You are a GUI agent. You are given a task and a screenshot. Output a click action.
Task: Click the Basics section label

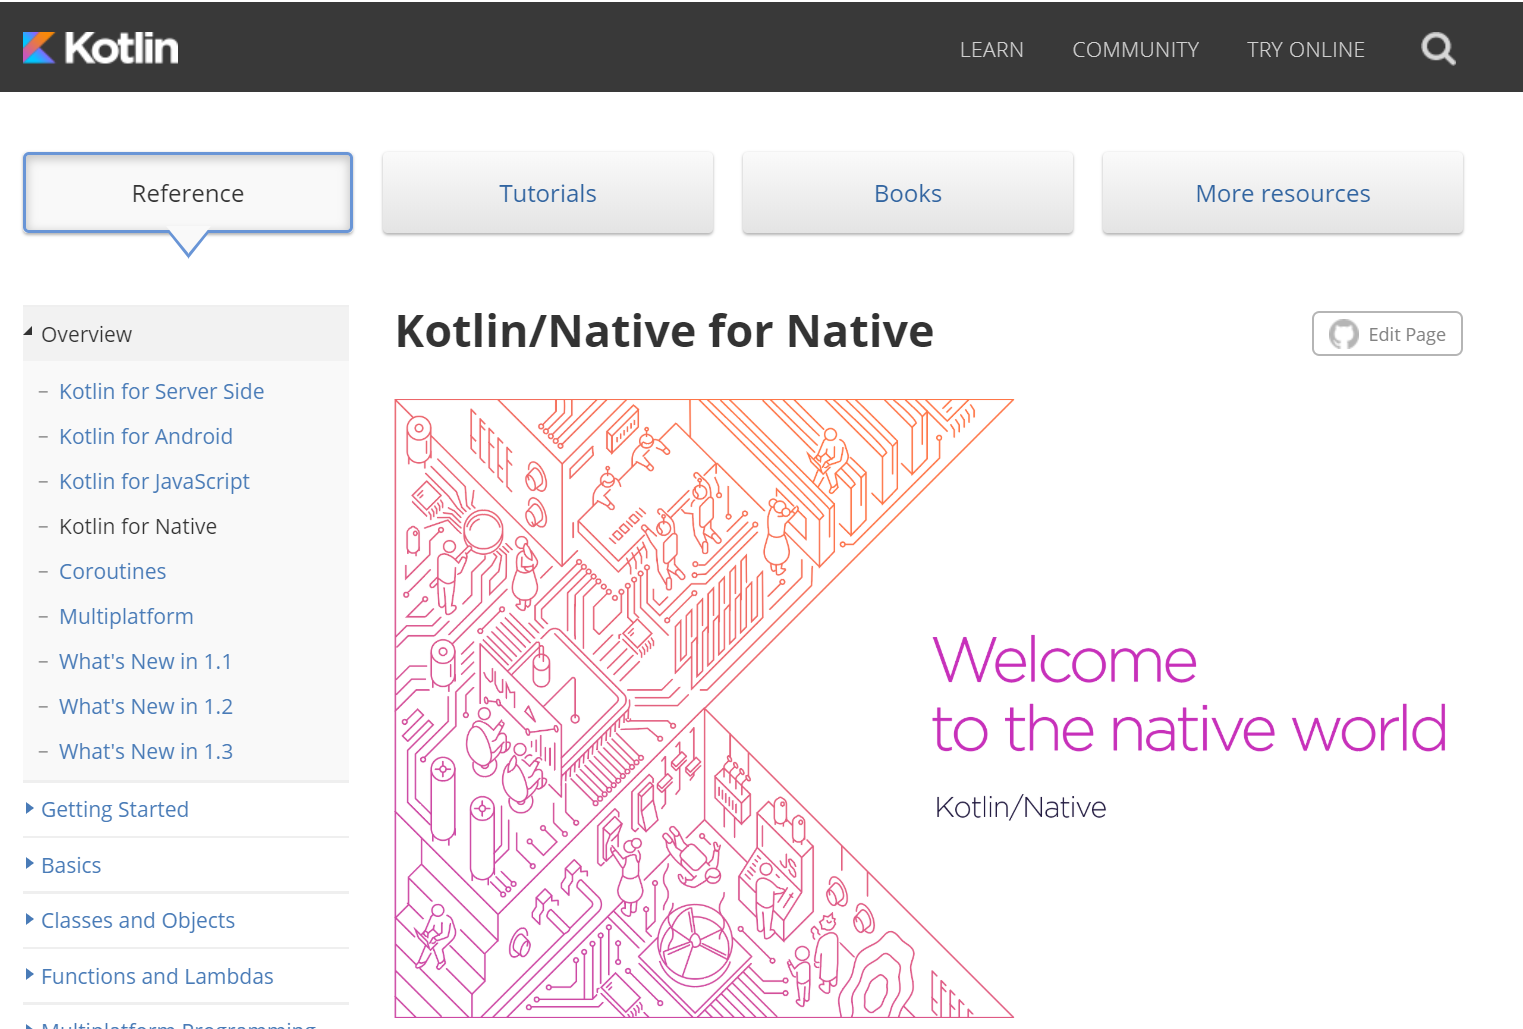click(71, 865)
